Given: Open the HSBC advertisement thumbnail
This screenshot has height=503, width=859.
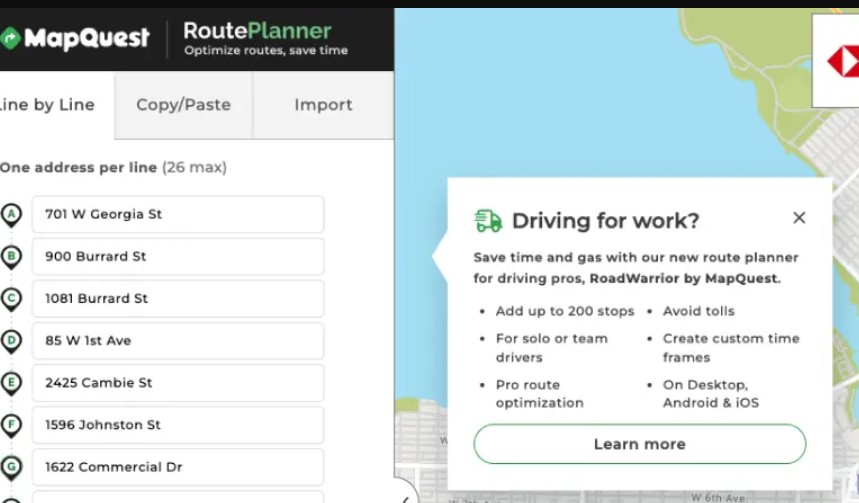Looking at the screenshot, I should pos(838,61).
